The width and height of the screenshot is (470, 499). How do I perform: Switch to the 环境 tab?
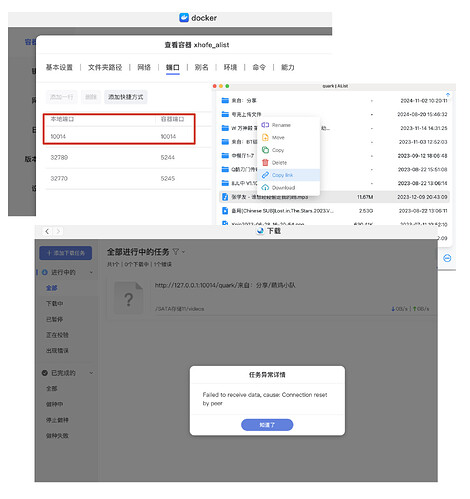(x=230, y=67)
